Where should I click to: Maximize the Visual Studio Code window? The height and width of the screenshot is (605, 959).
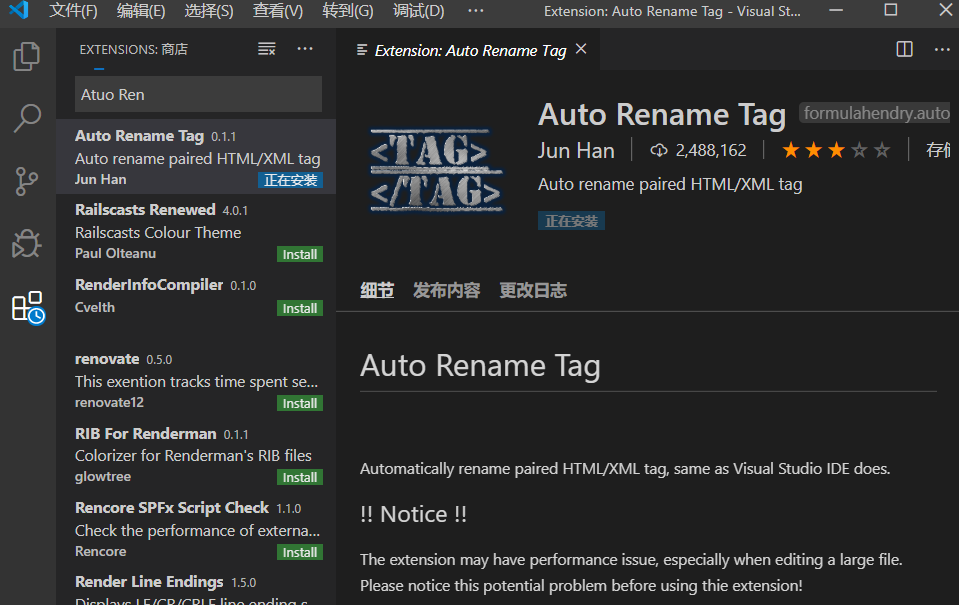coord(890,10)
